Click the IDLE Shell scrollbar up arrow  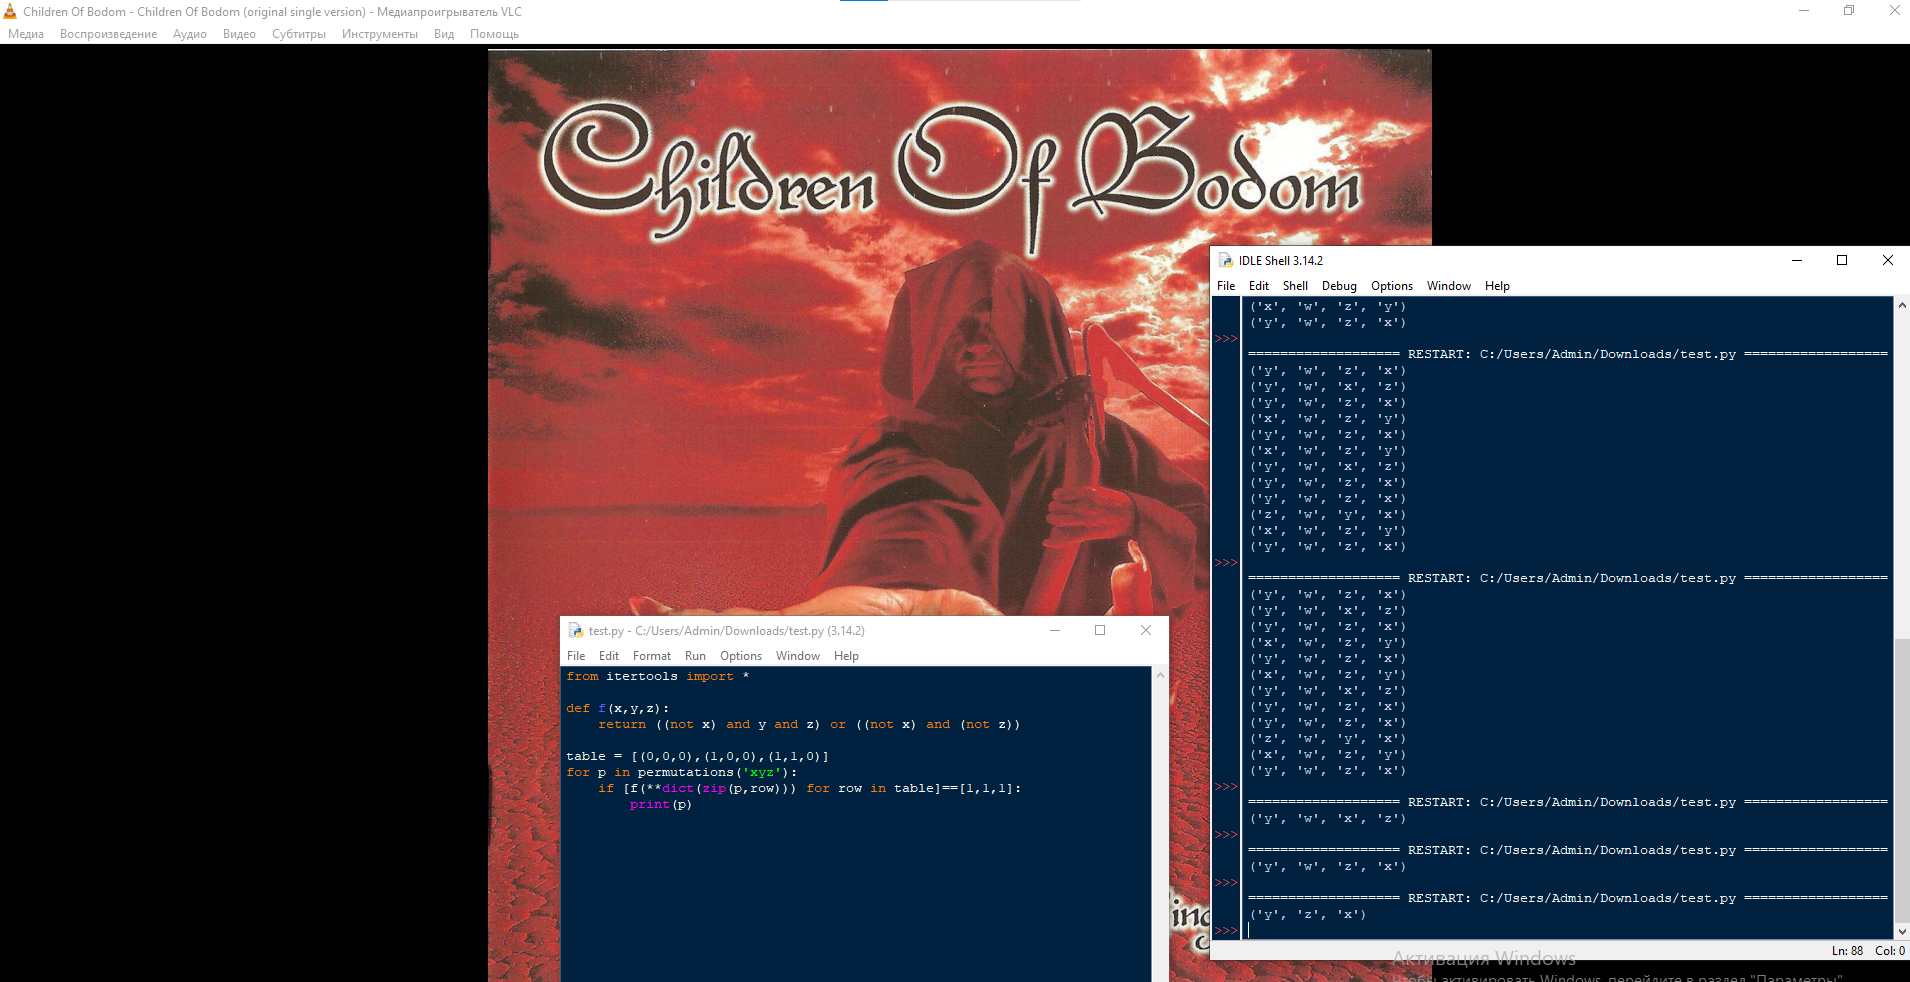[x=1902, y=305]
